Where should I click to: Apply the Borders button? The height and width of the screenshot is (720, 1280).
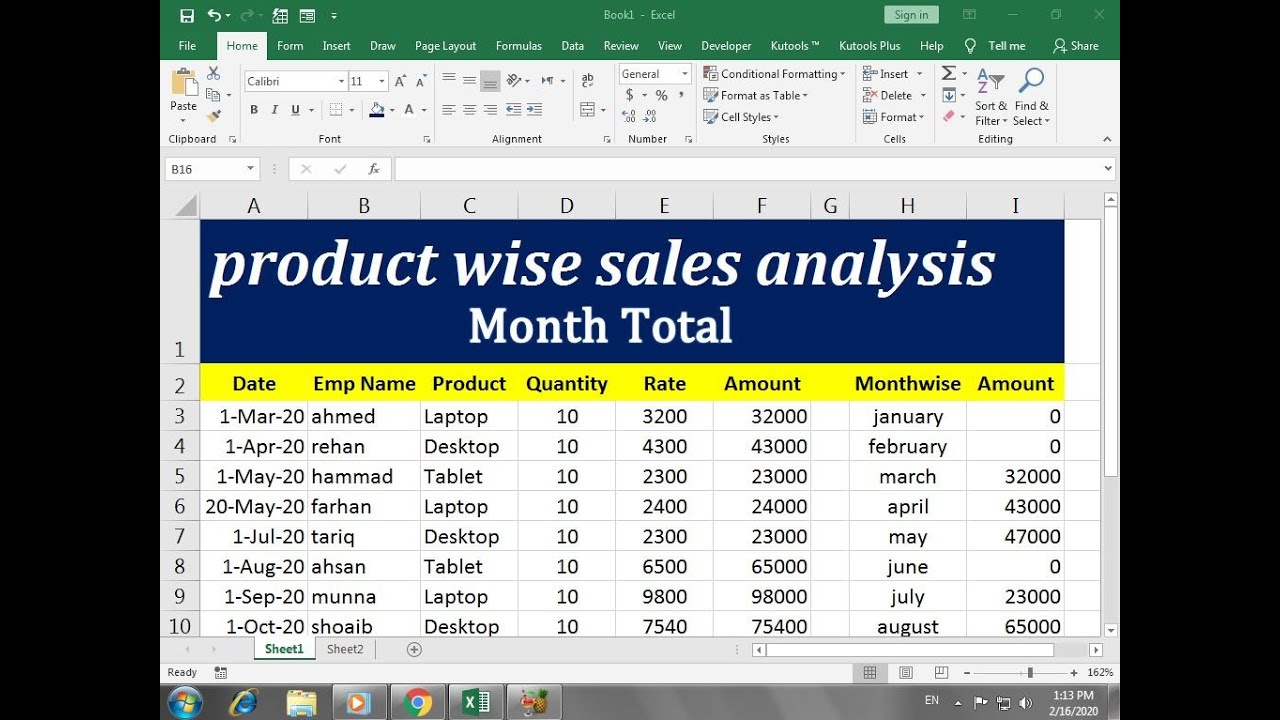[336, 110]
